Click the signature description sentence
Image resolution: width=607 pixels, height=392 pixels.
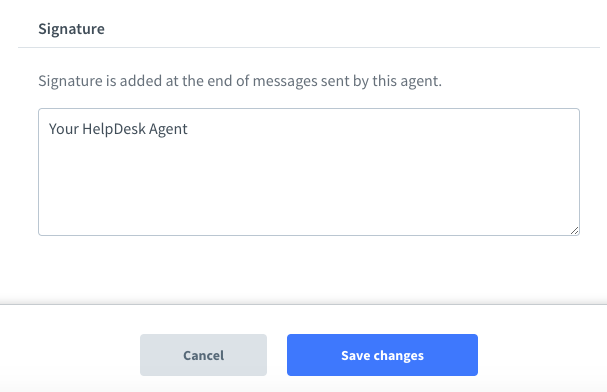pyautogui.click(x=240, y=81)
